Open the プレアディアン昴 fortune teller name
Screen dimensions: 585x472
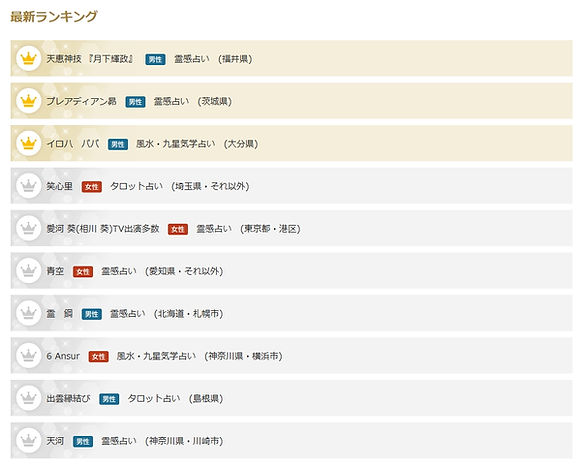tap(81, 101)
